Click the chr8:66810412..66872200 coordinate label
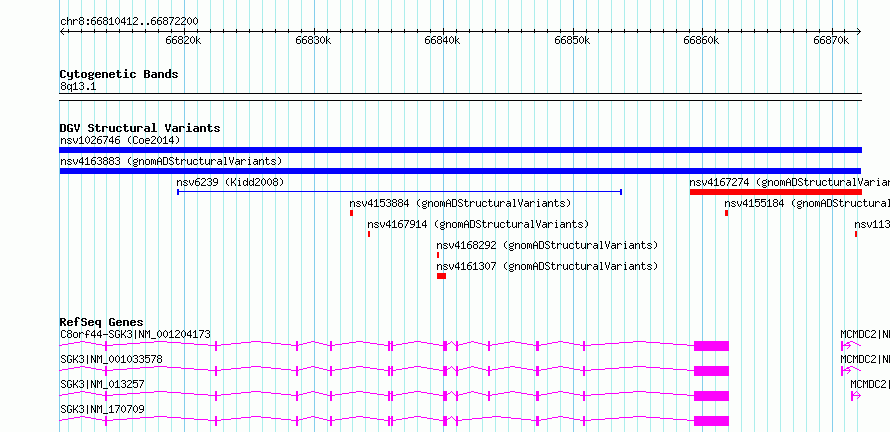The width and height of the screenshot is (890, 432). (129, 22)
